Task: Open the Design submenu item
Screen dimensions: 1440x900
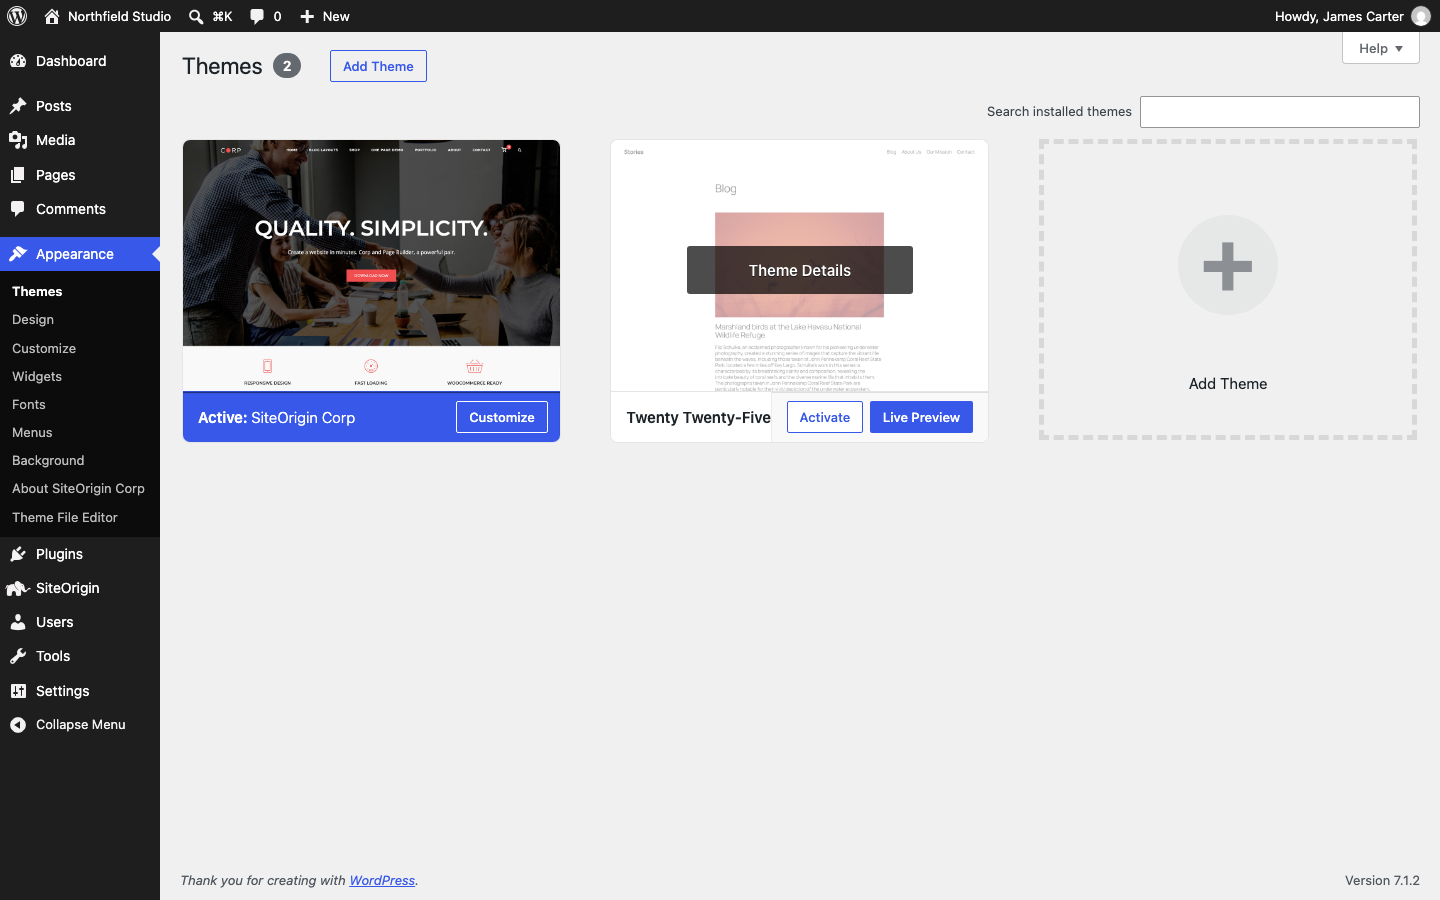Action: coord(33,320)
